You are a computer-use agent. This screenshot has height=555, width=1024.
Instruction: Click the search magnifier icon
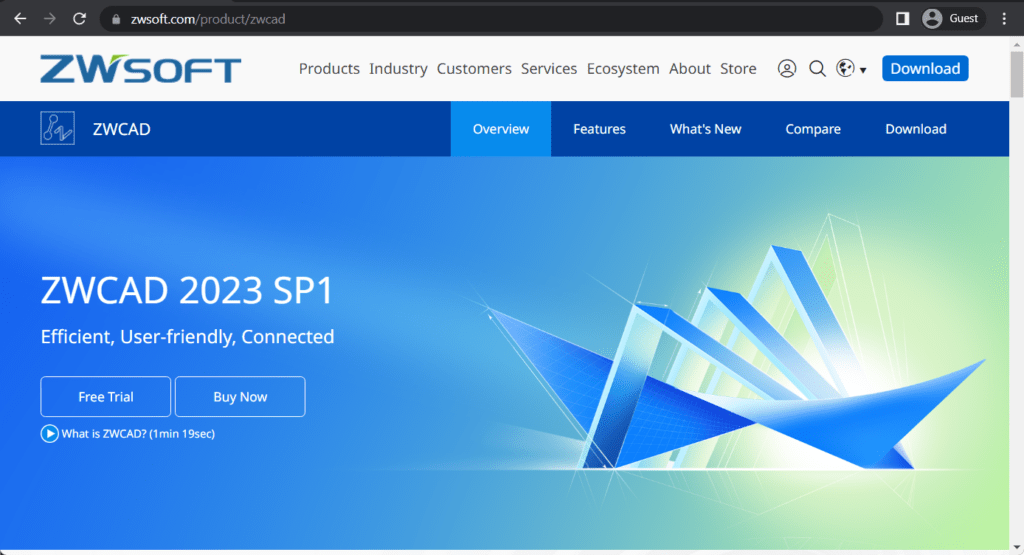point(817,69)
